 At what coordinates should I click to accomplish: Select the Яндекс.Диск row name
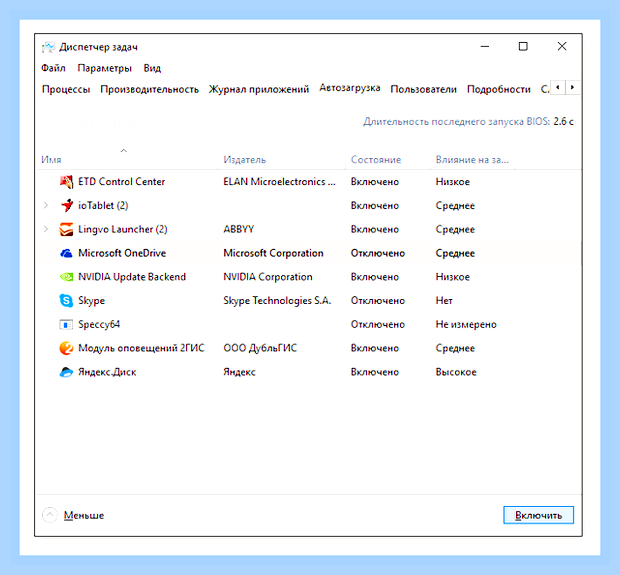tap(107, 372)
